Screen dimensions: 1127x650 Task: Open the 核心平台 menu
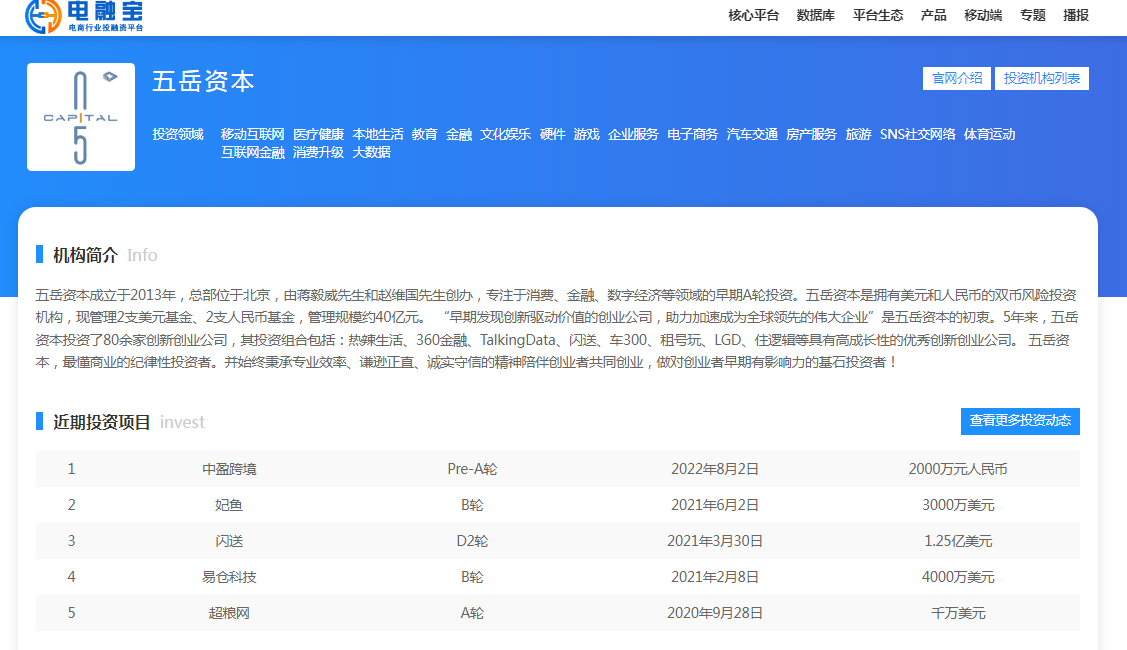click(753, 16)
